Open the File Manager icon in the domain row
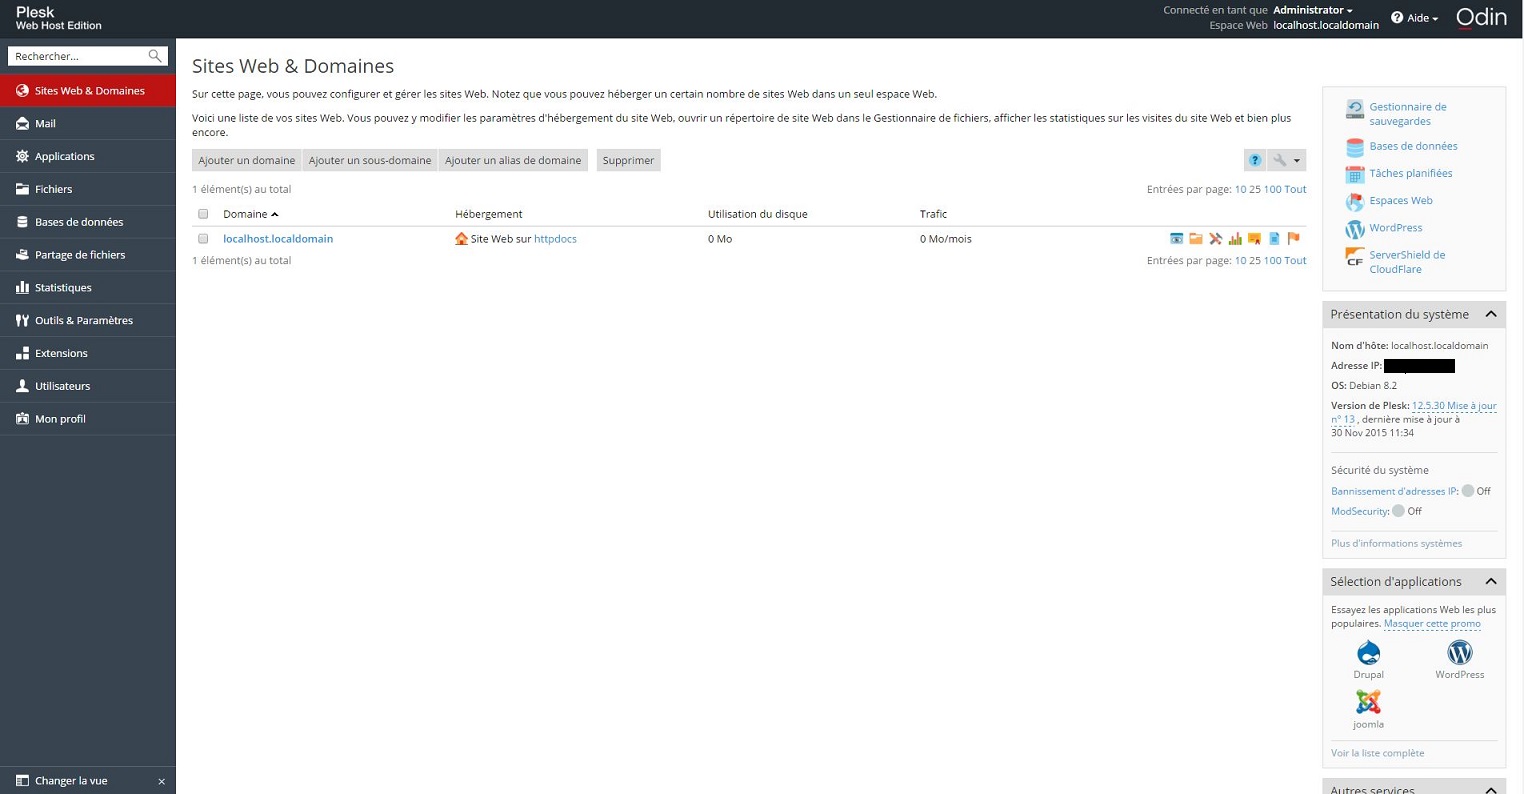Viewport: 1524px width, 794px height. pos(1196,239)
